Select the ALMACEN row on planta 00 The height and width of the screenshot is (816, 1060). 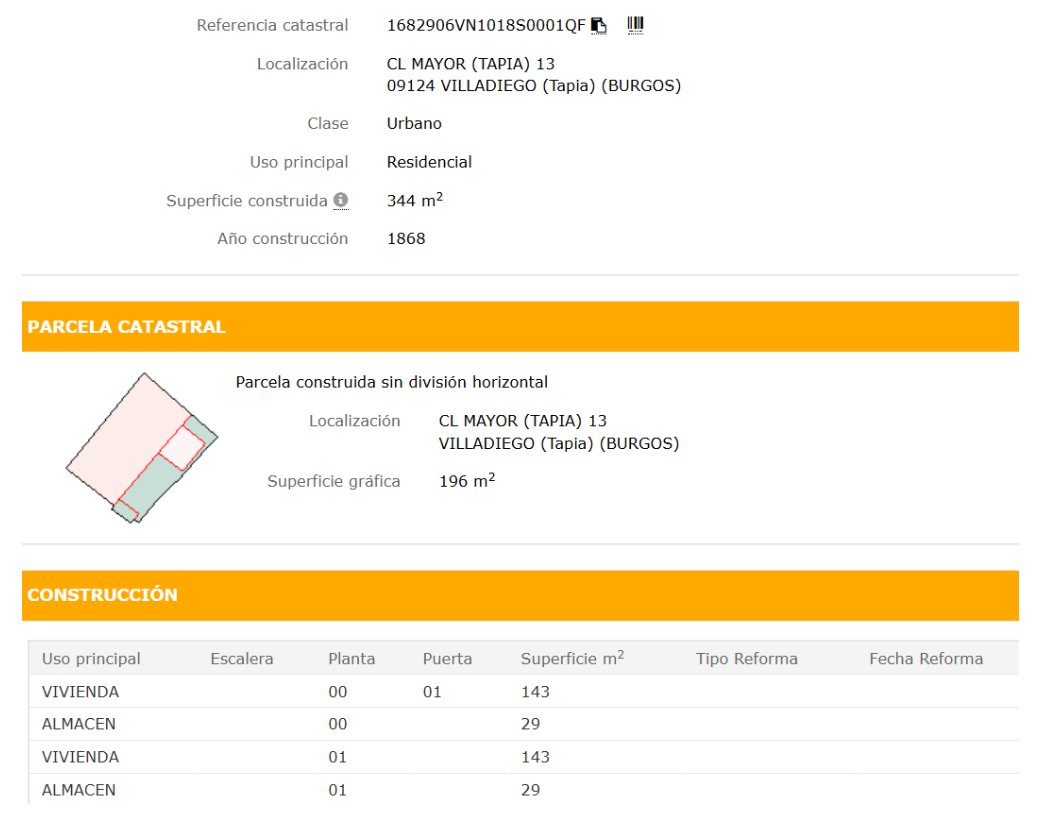click(78, 724)
